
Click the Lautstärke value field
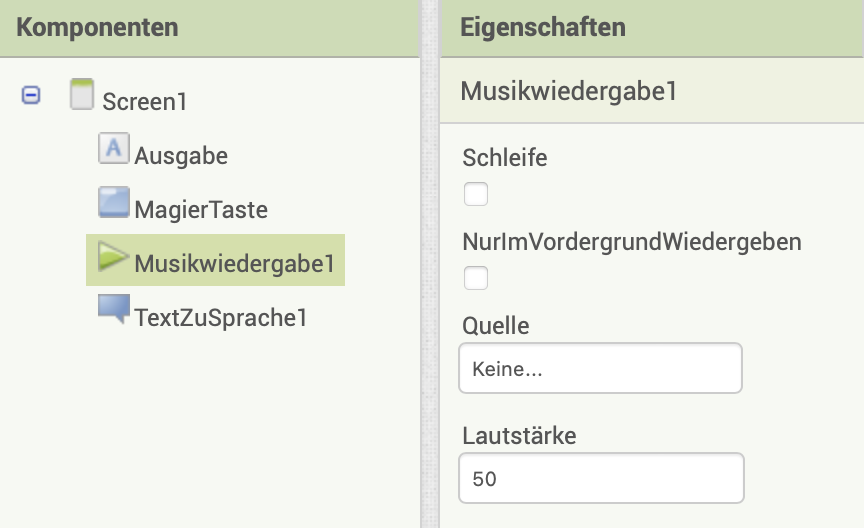(x=600, y=478)
